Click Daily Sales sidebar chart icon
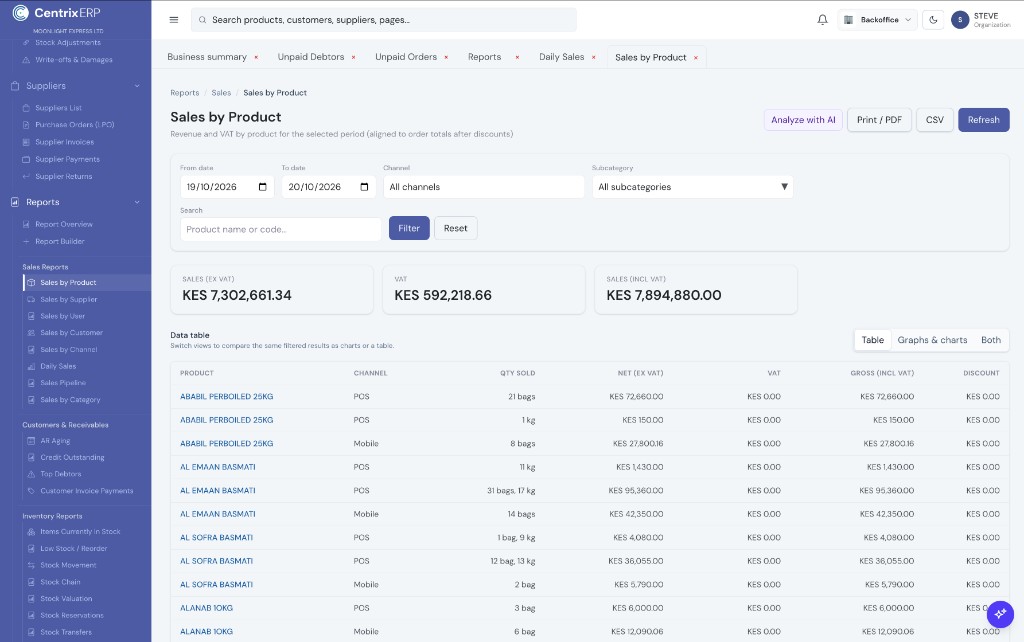Viewport: 1024px width, 642px height. pos(31,366)
